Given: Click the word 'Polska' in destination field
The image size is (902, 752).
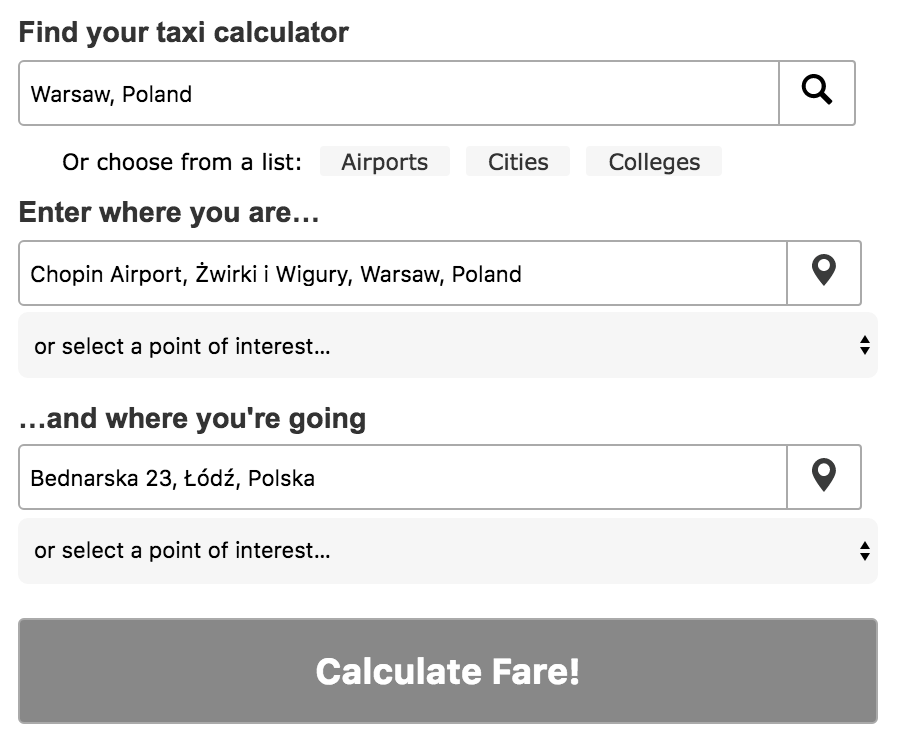Looking at the screenshot, I should click(x=281, y=478).
